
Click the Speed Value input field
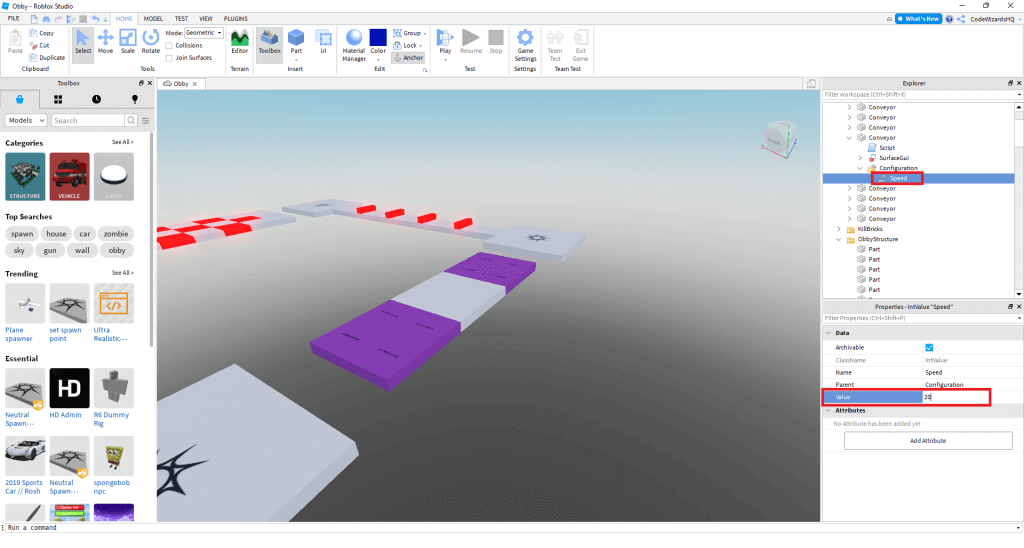pos(955,397)
